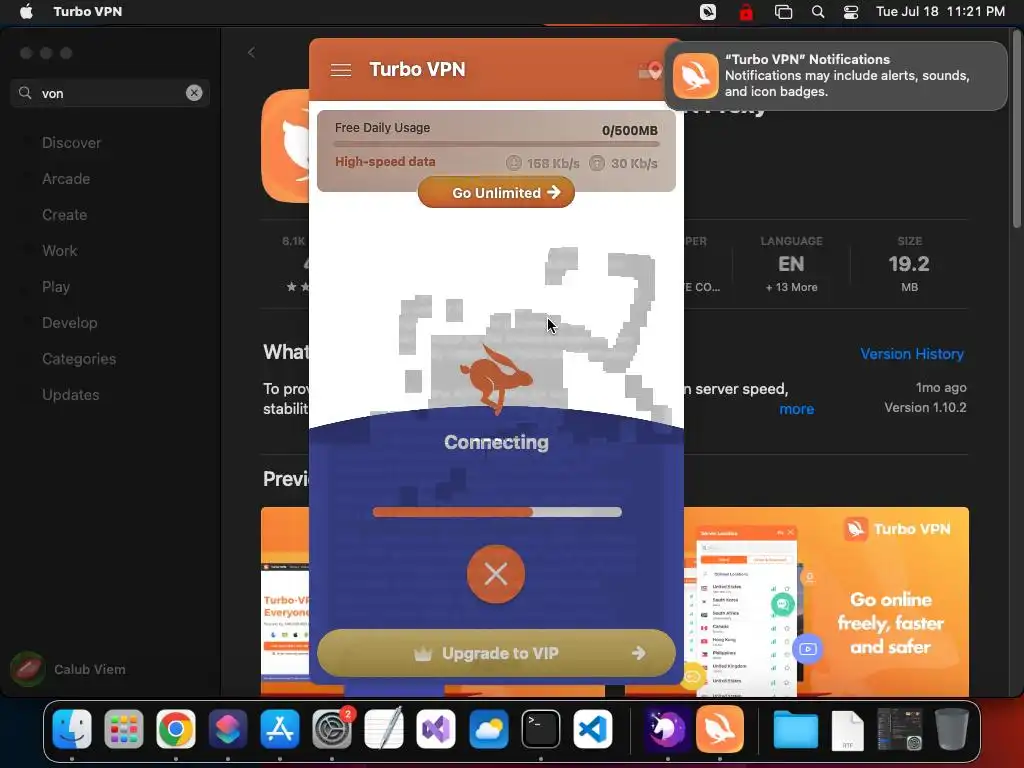Open Visual Studio Code from the Dock
This screenshot has width=1024, height=768.
593,729
